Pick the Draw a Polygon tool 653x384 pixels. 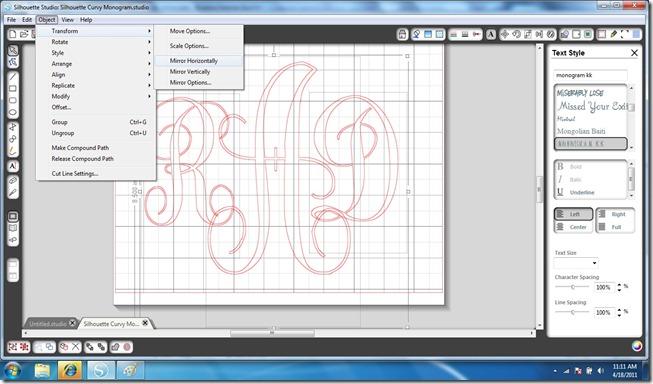[x=13, y=127]
